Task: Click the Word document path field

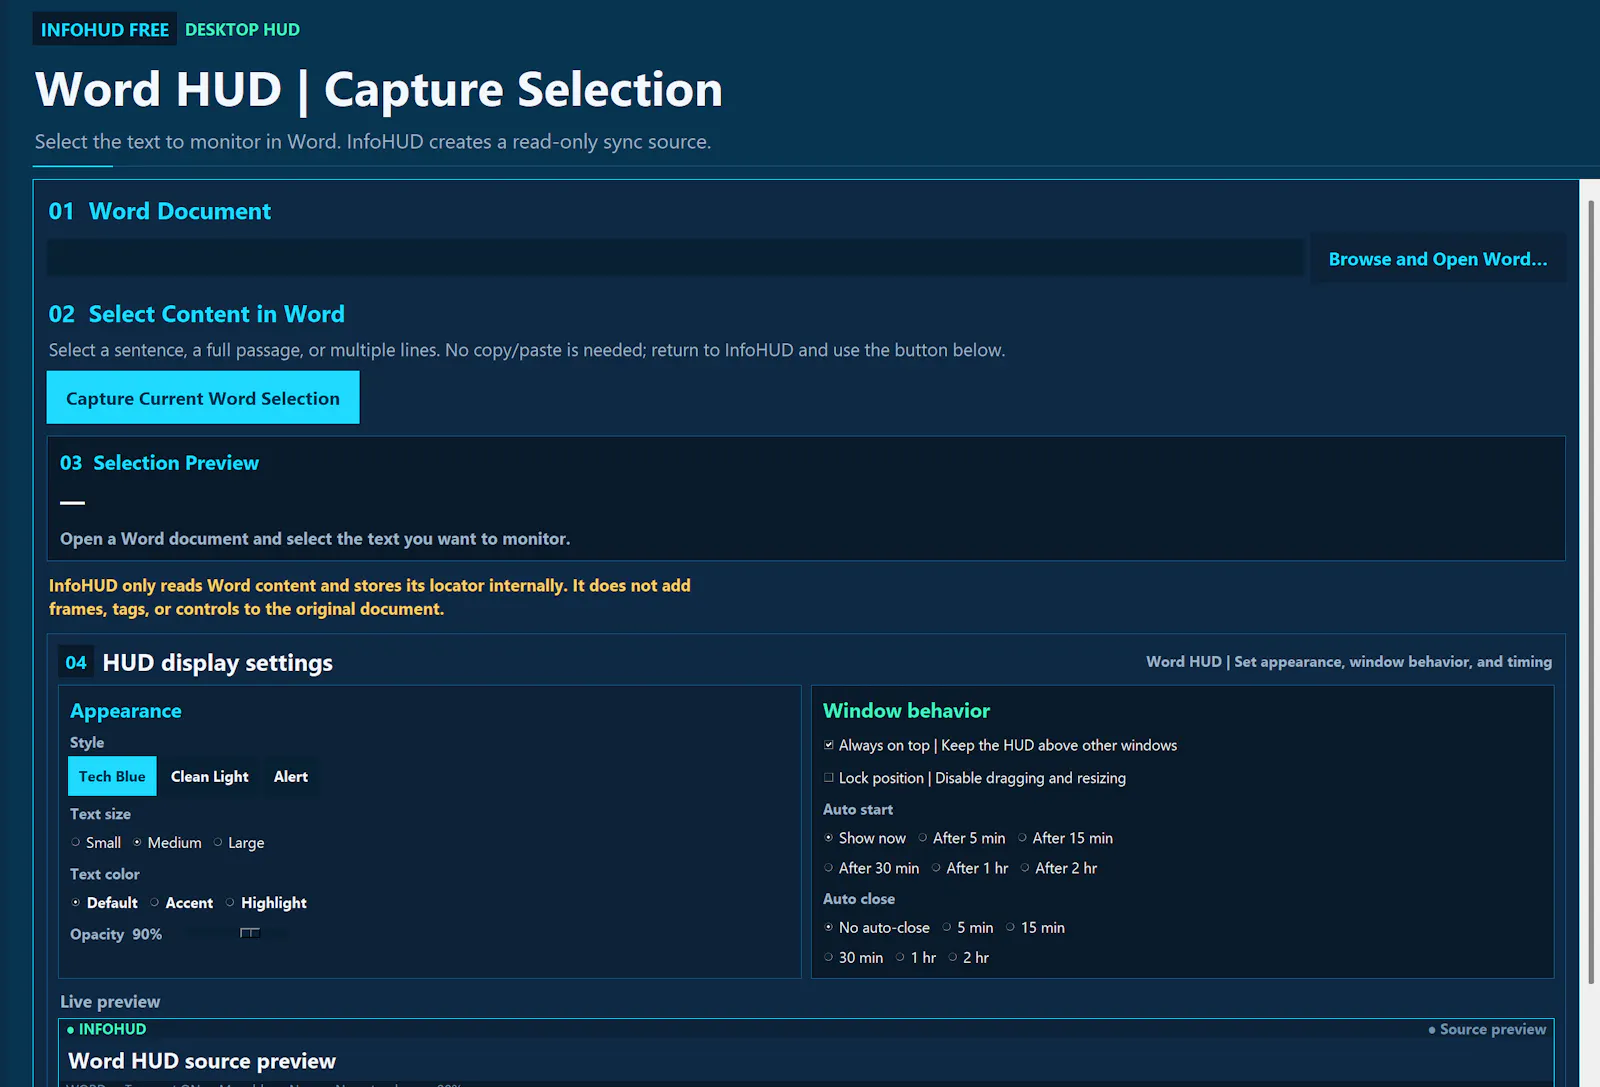Action: tap(675, 258)
